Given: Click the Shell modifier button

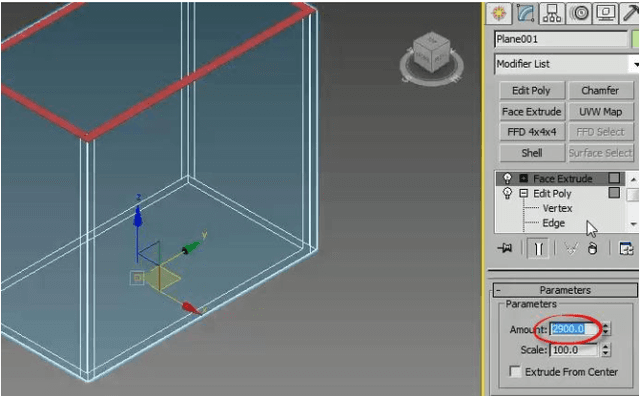Looking at the screenshot, I should pyautogui.click(x=532, y=153).
